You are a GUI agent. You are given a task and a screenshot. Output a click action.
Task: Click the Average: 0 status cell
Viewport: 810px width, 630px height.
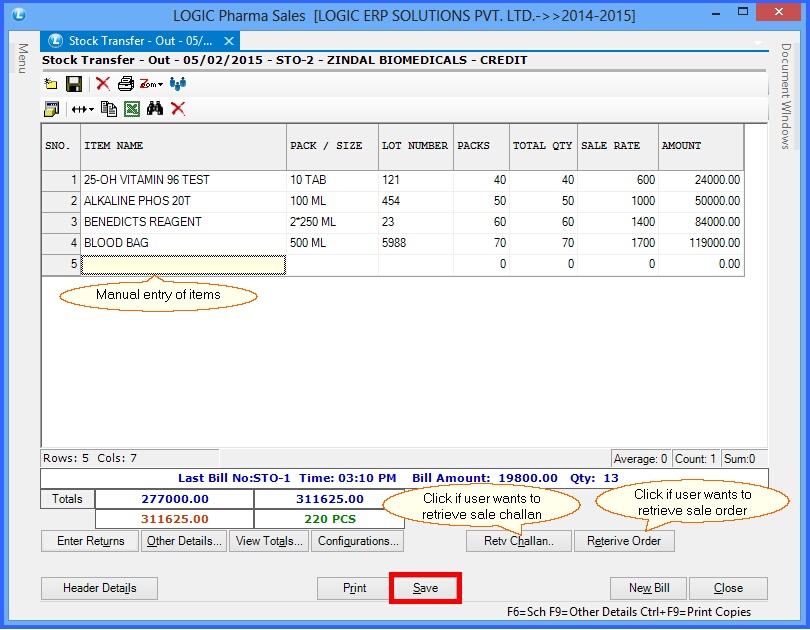click(x=640, y=459)
